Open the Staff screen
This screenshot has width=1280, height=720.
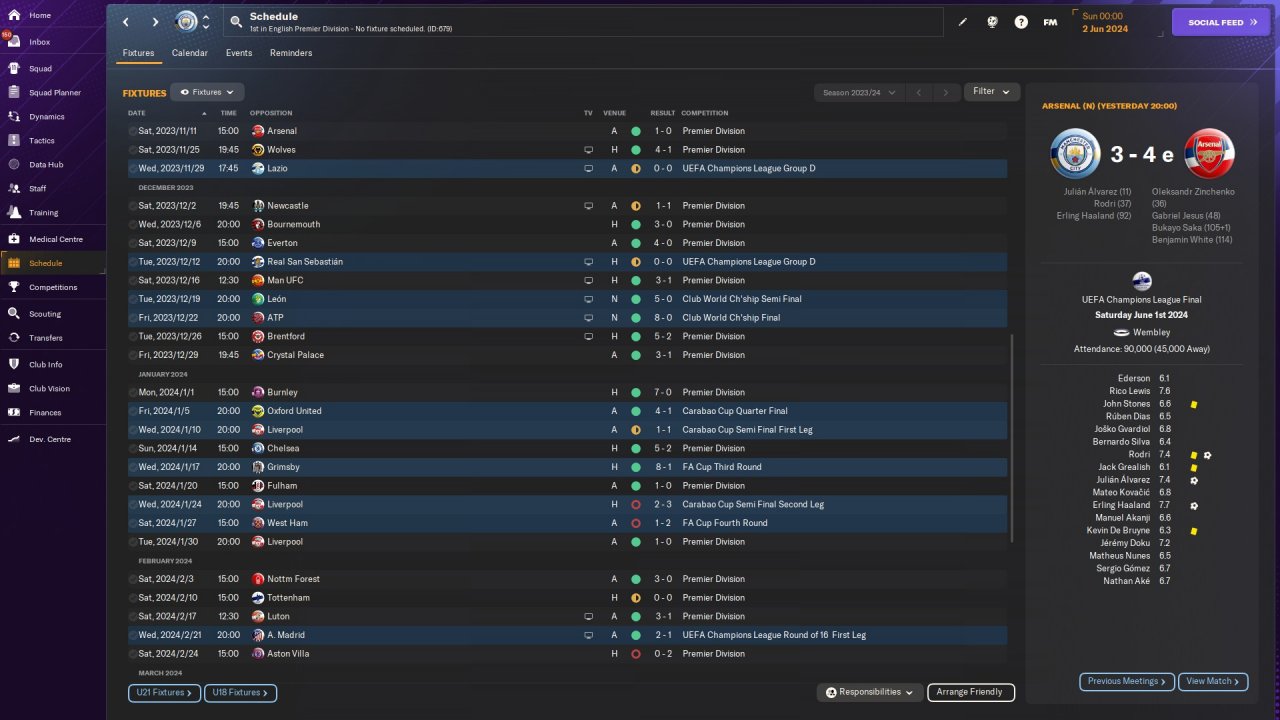click(38, 189)
